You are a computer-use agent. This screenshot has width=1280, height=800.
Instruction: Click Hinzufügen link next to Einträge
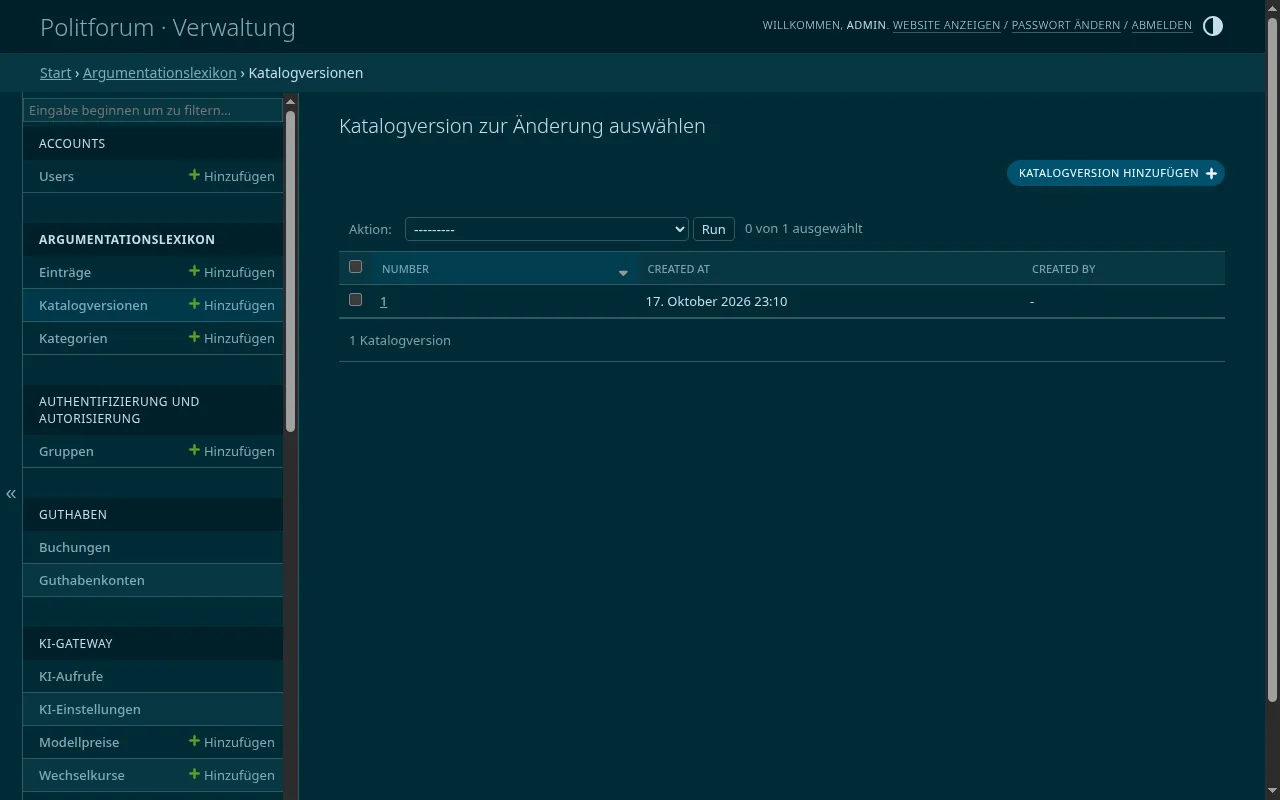(232, 272)
